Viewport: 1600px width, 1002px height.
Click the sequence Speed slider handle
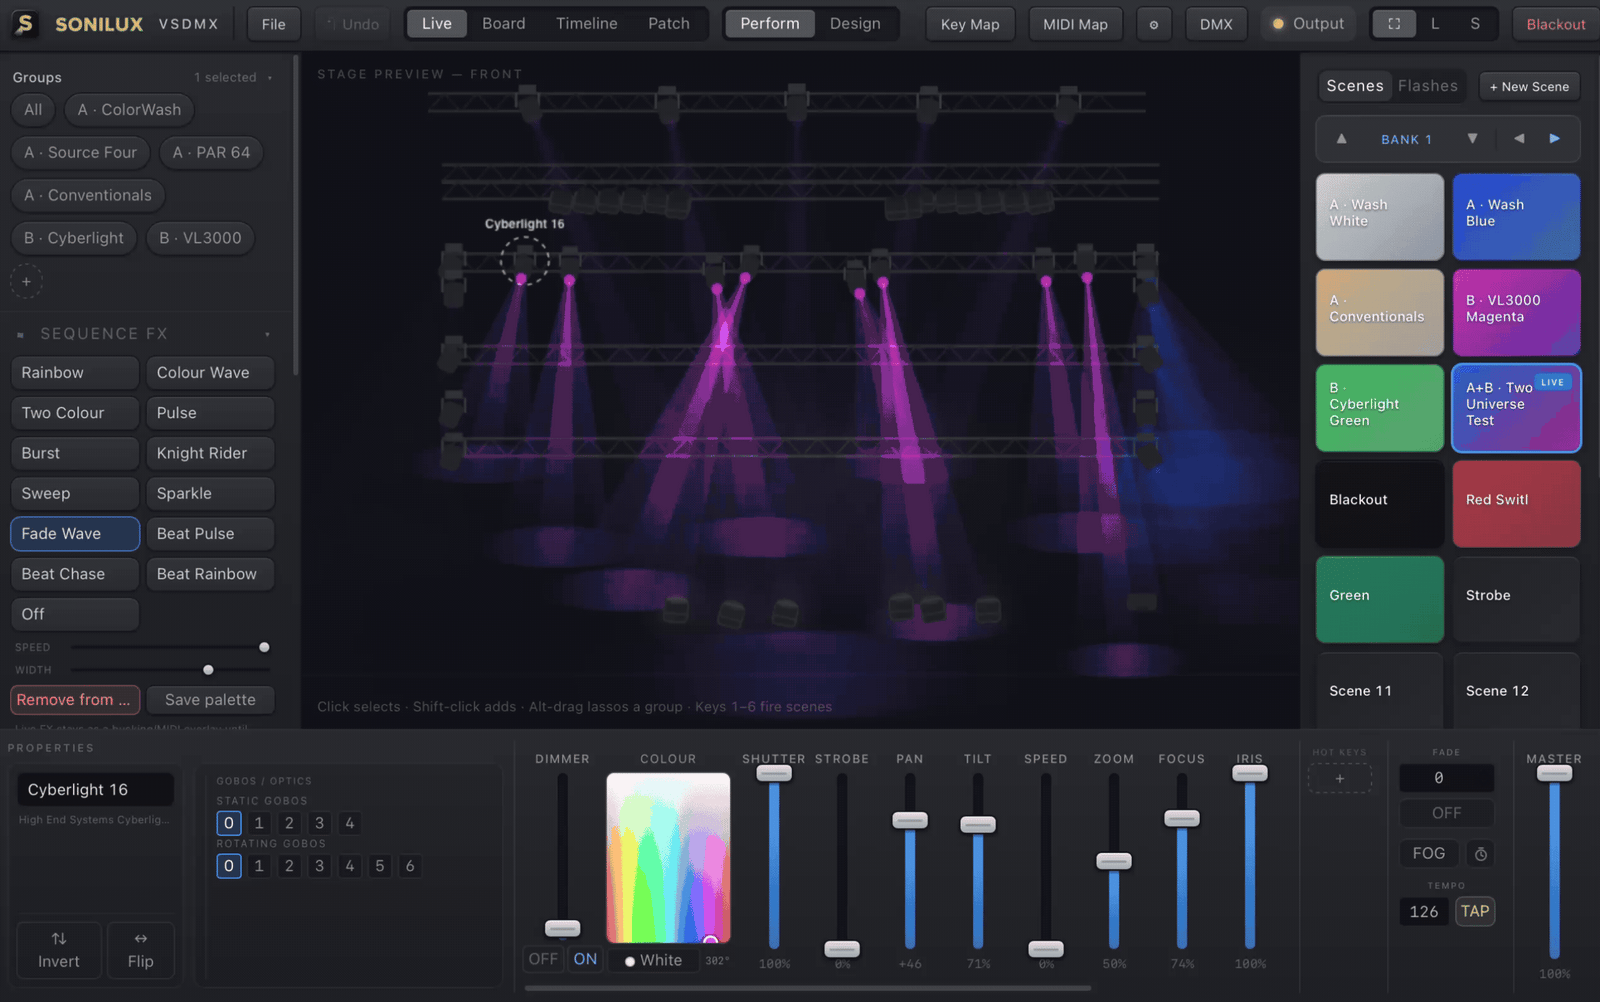264,648
